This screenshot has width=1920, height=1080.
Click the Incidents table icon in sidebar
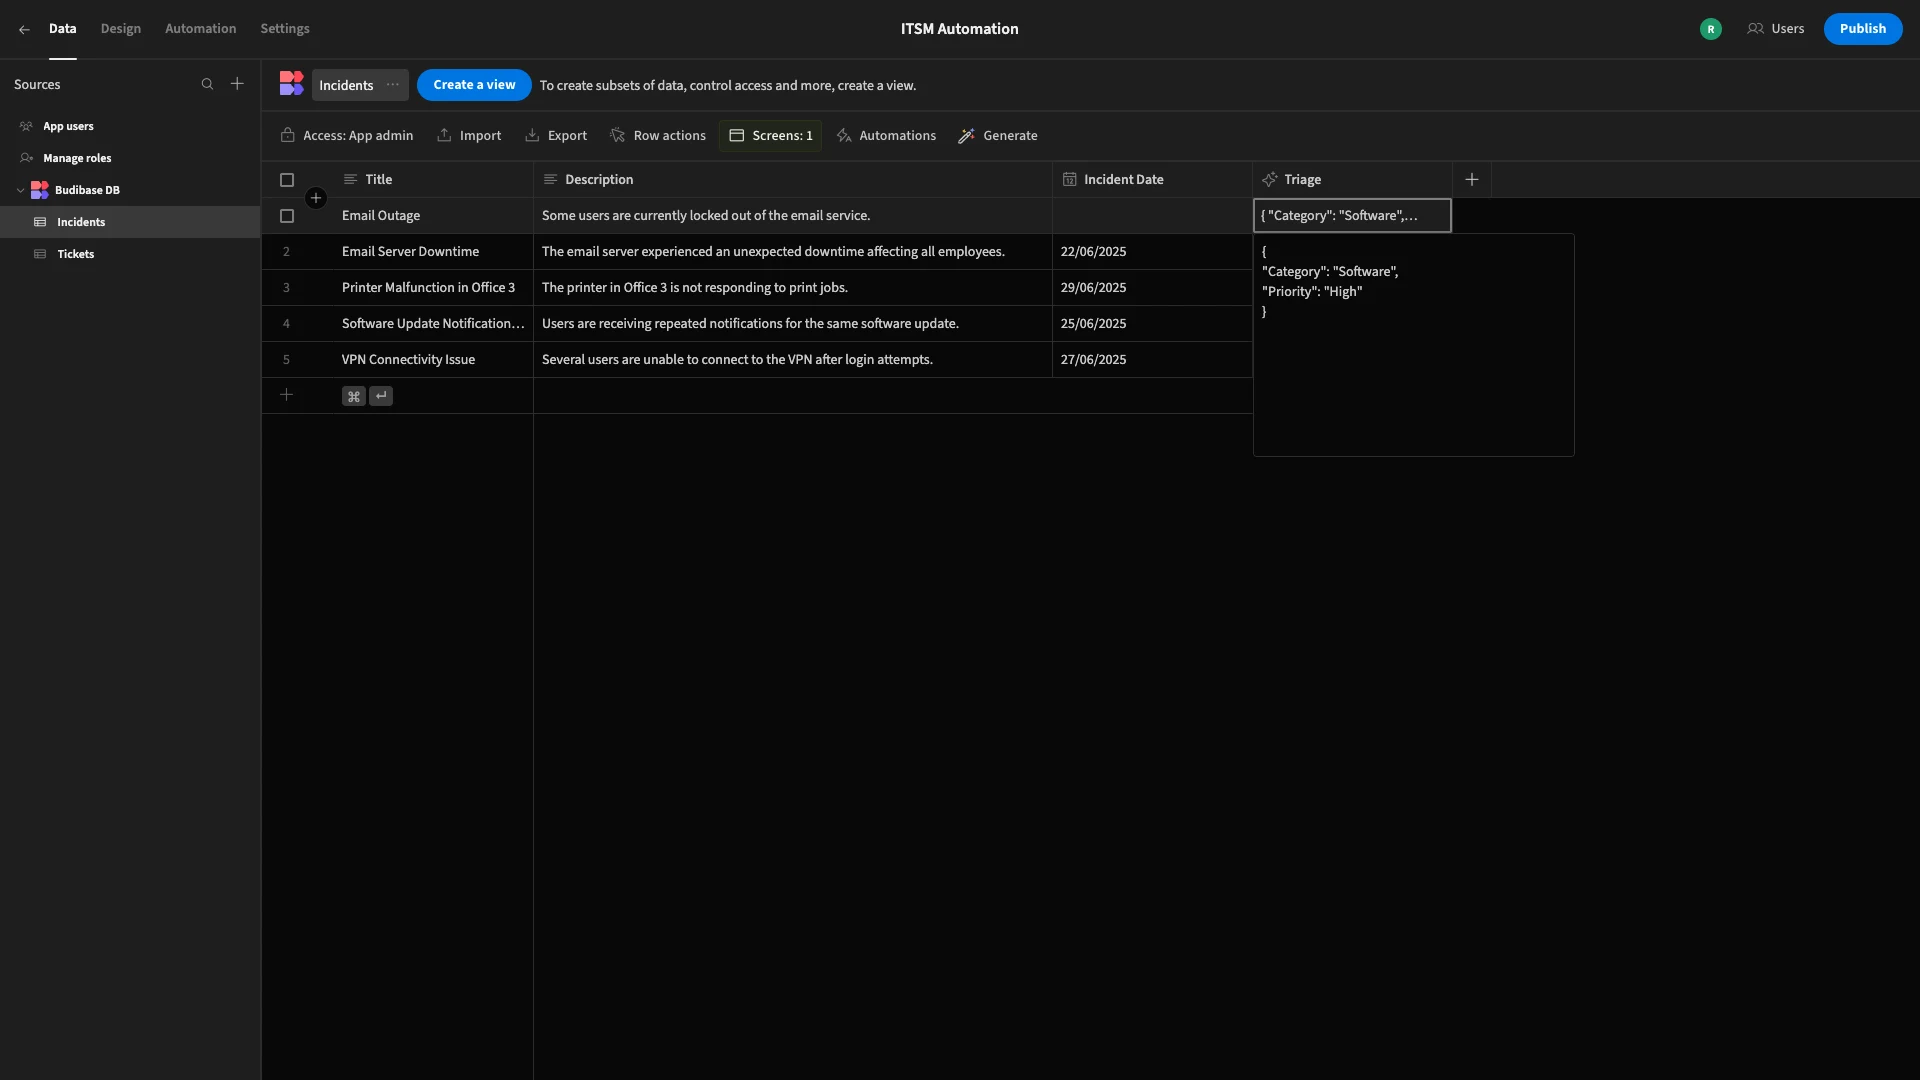pyautogui.click(x=40, y=222)
